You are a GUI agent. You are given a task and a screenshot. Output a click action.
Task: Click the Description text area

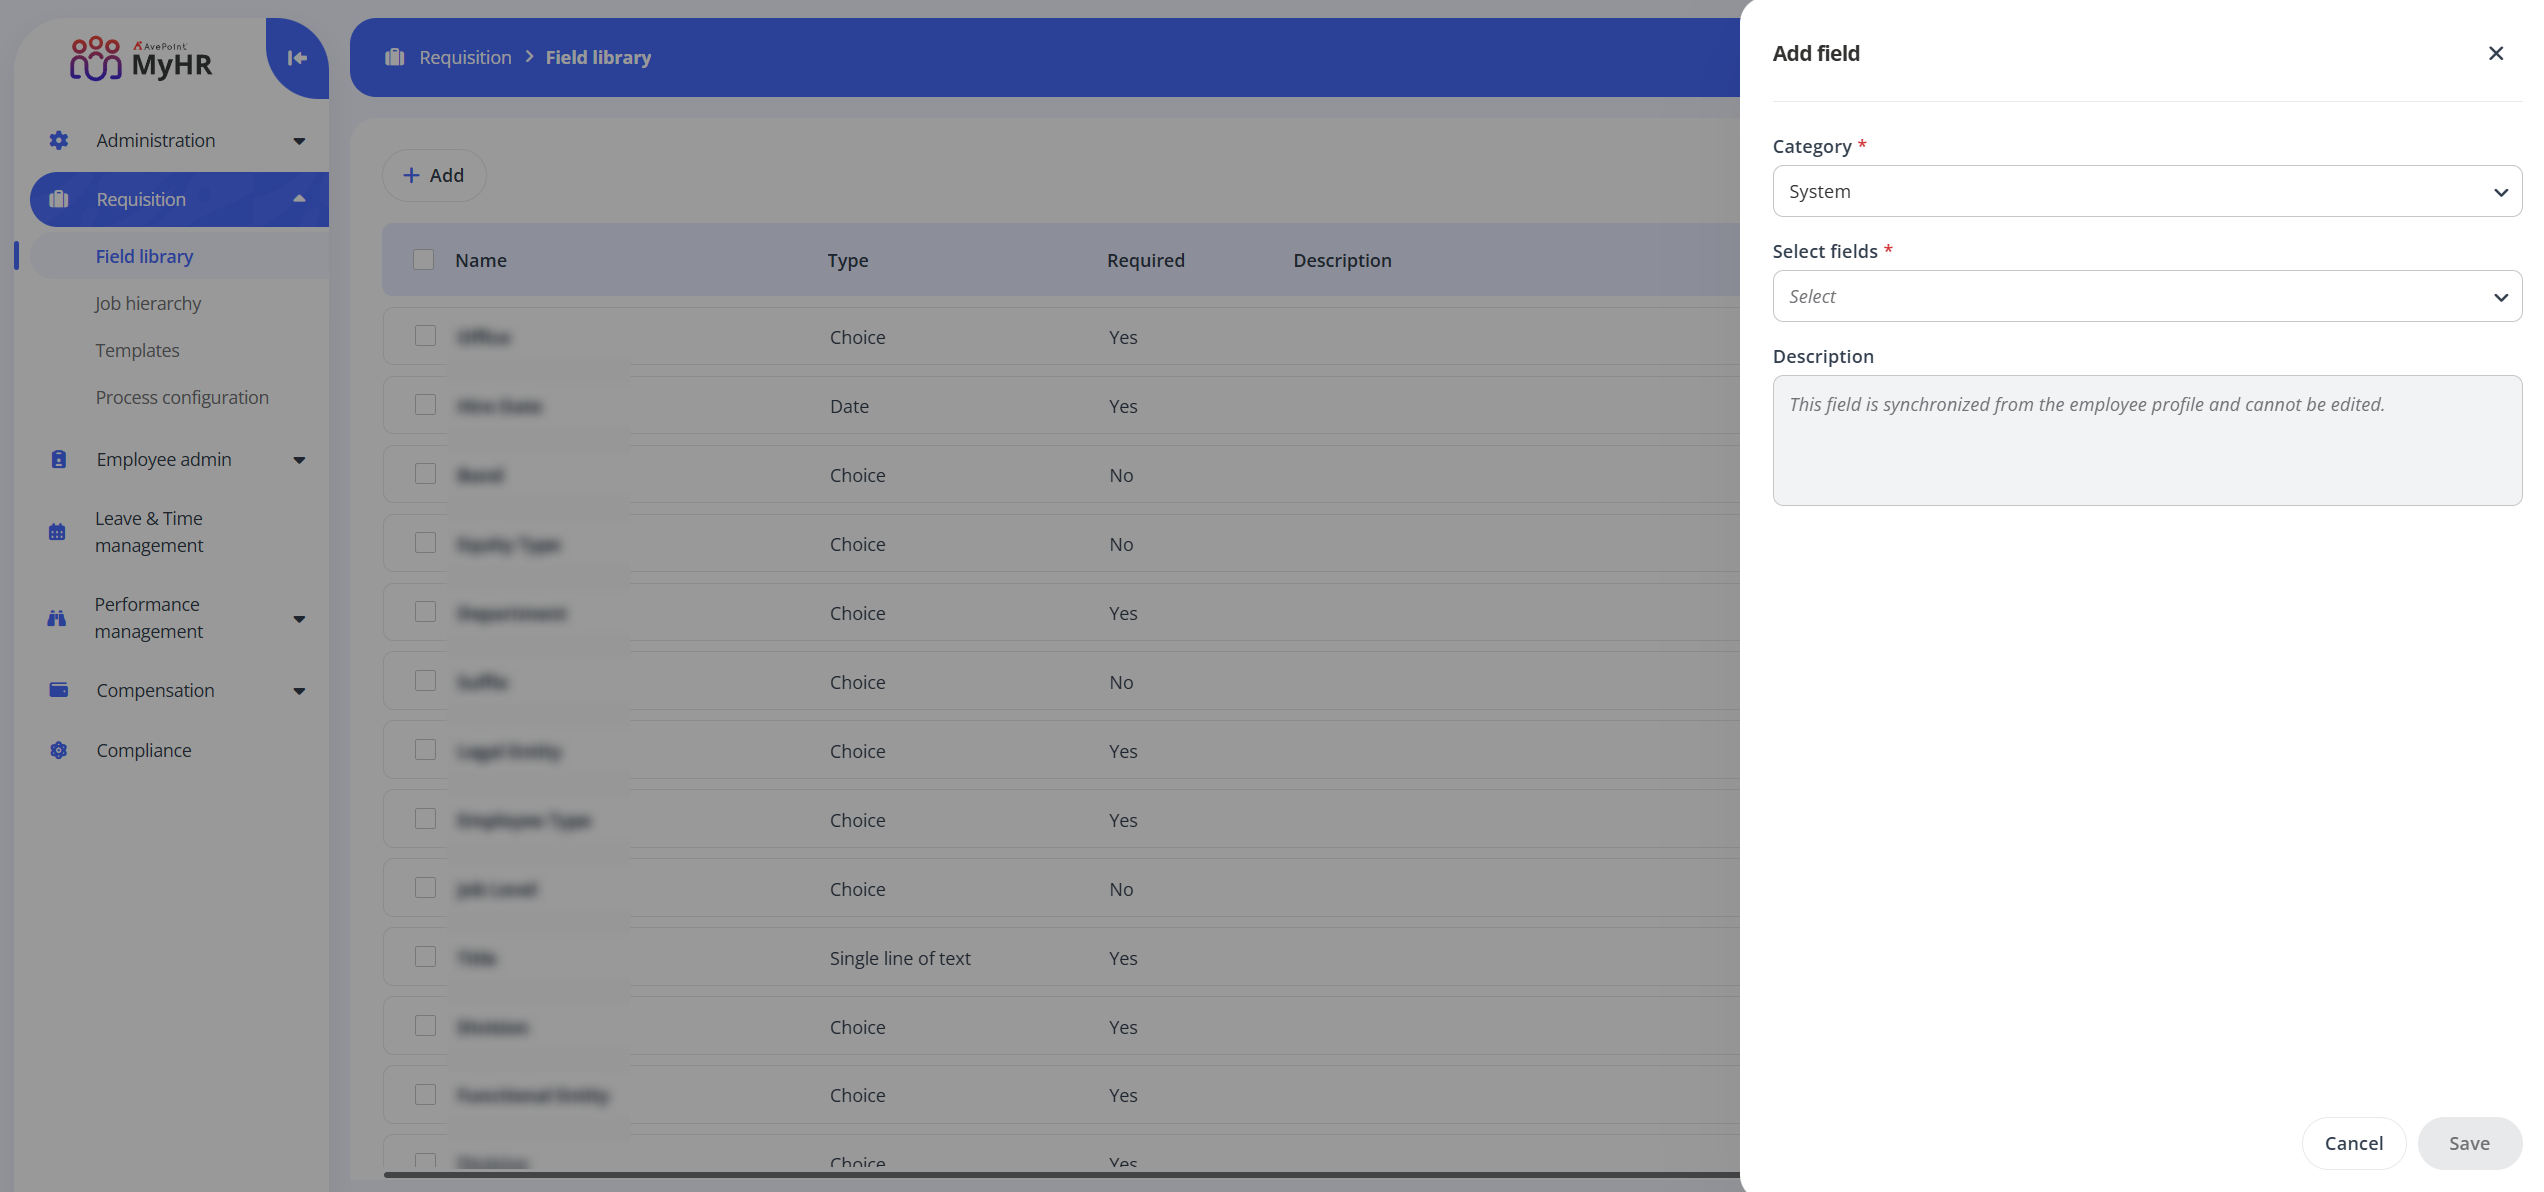tap(2147, 440)
